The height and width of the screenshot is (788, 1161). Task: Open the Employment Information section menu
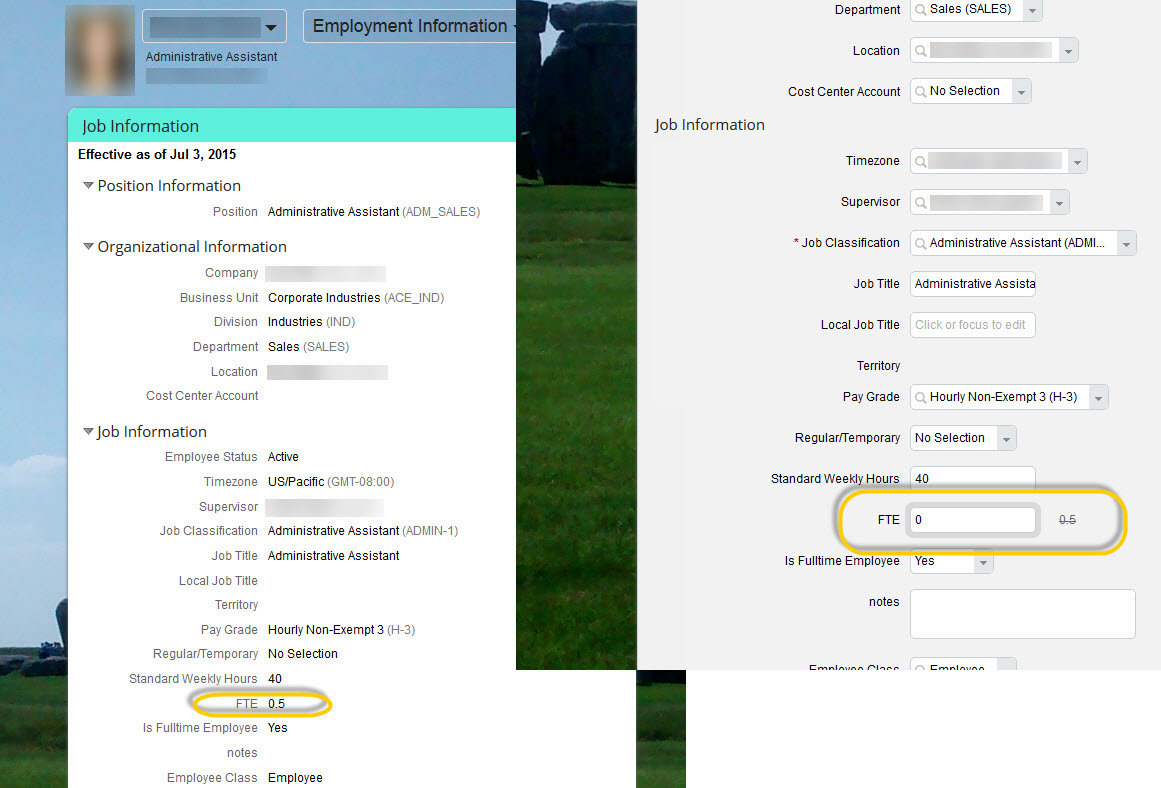409,26
